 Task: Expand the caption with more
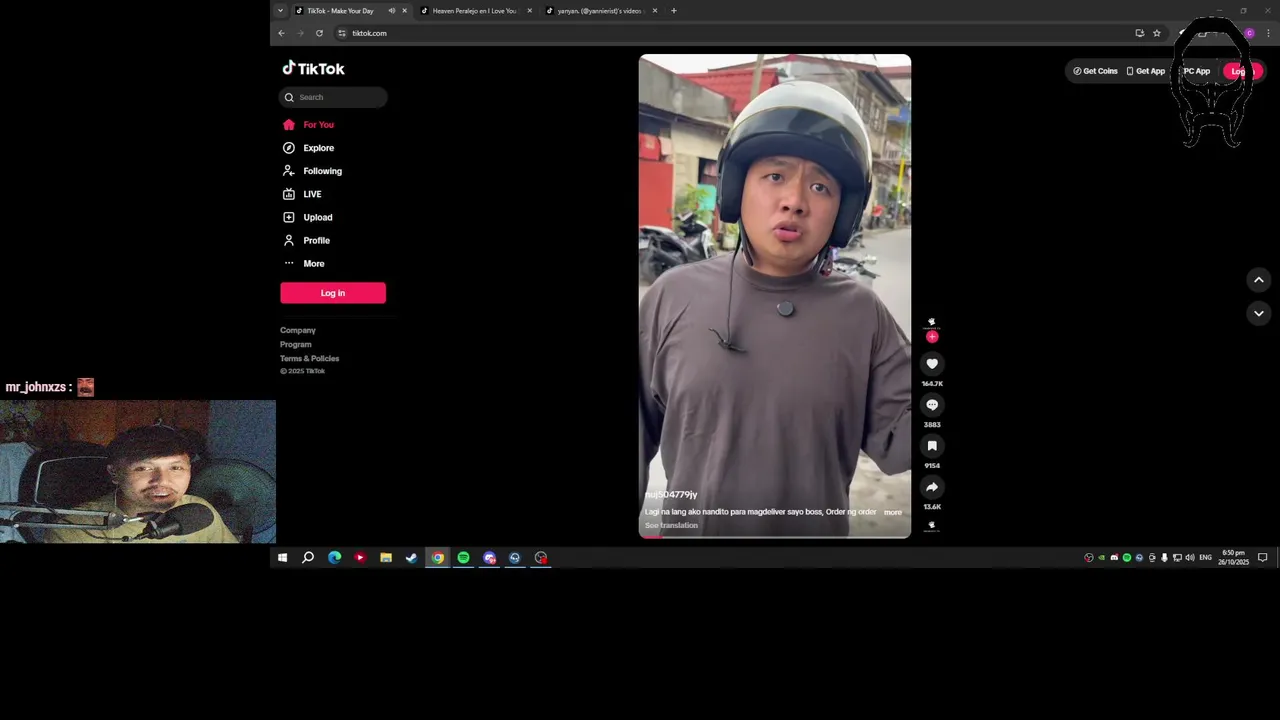pos(892,512)
